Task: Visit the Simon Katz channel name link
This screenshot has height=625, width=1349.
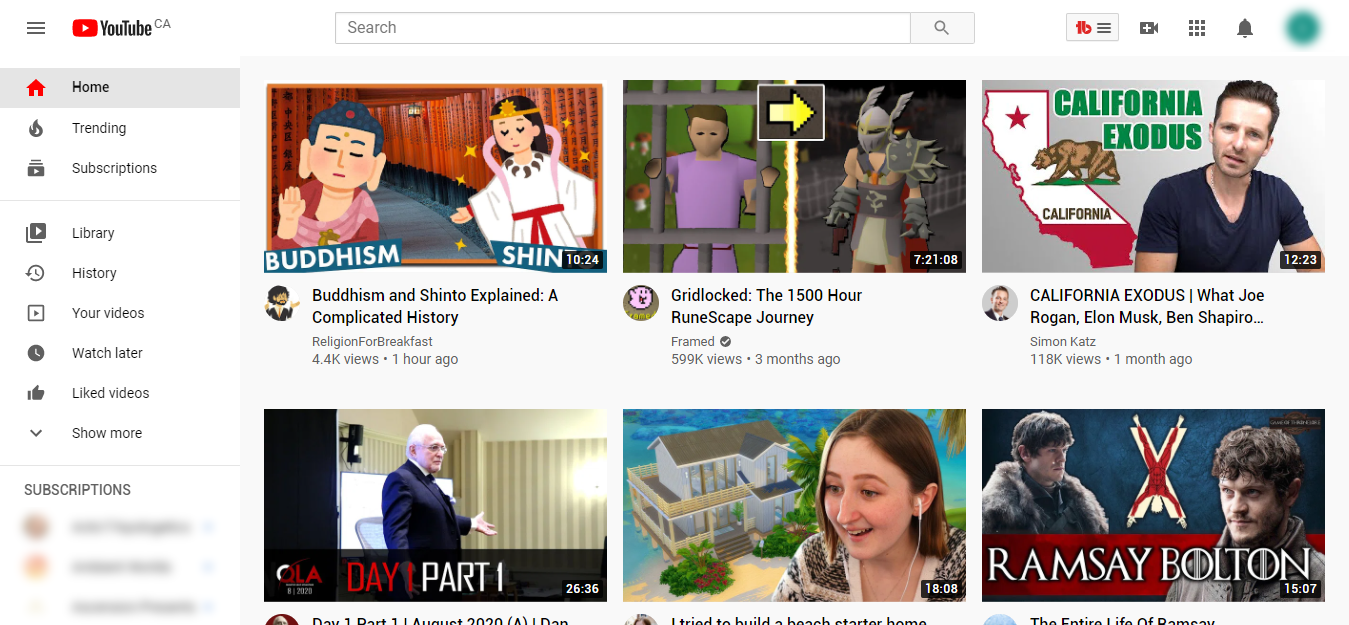Action: click(1063, 342)
